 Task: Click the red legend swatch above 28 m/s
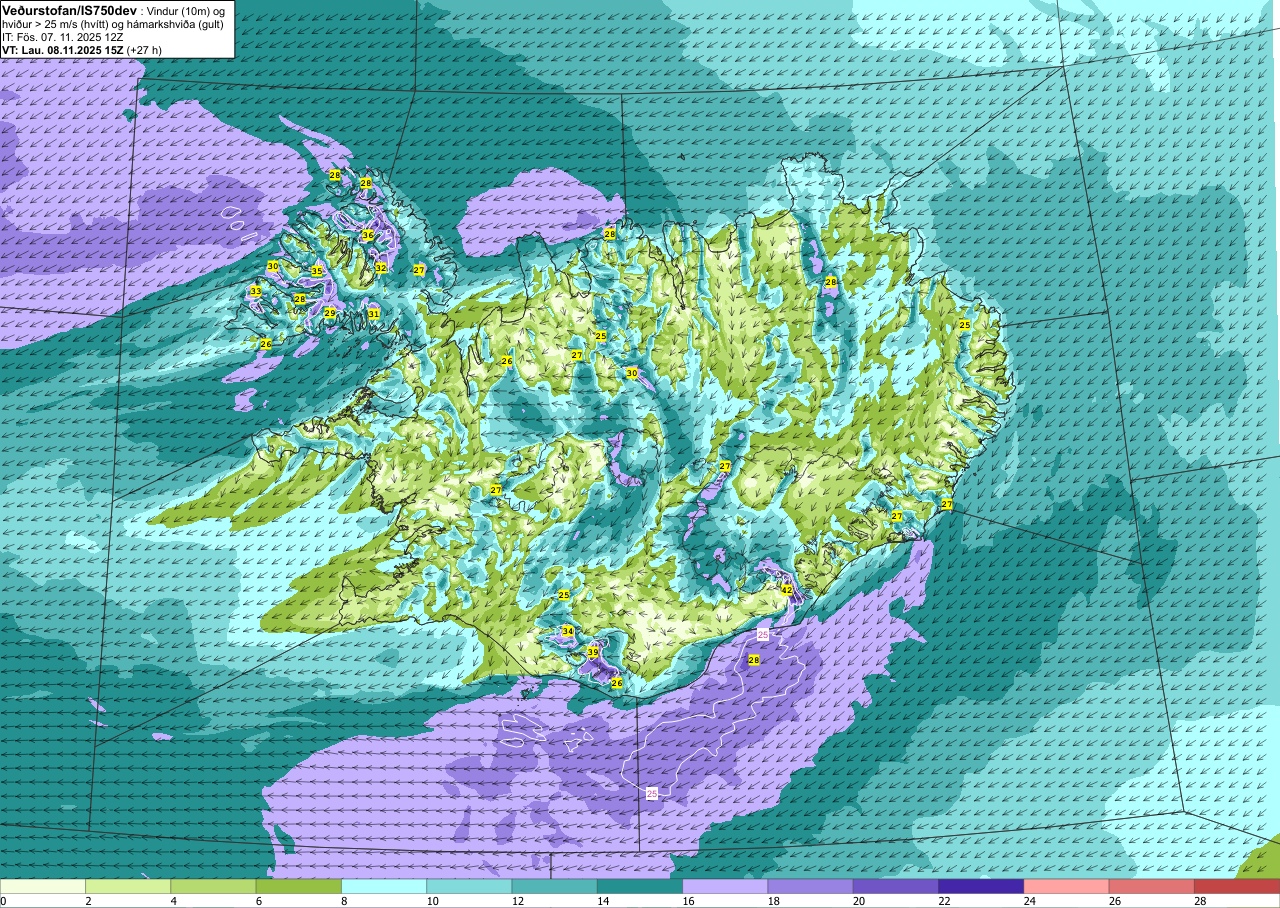point(1236,886)
